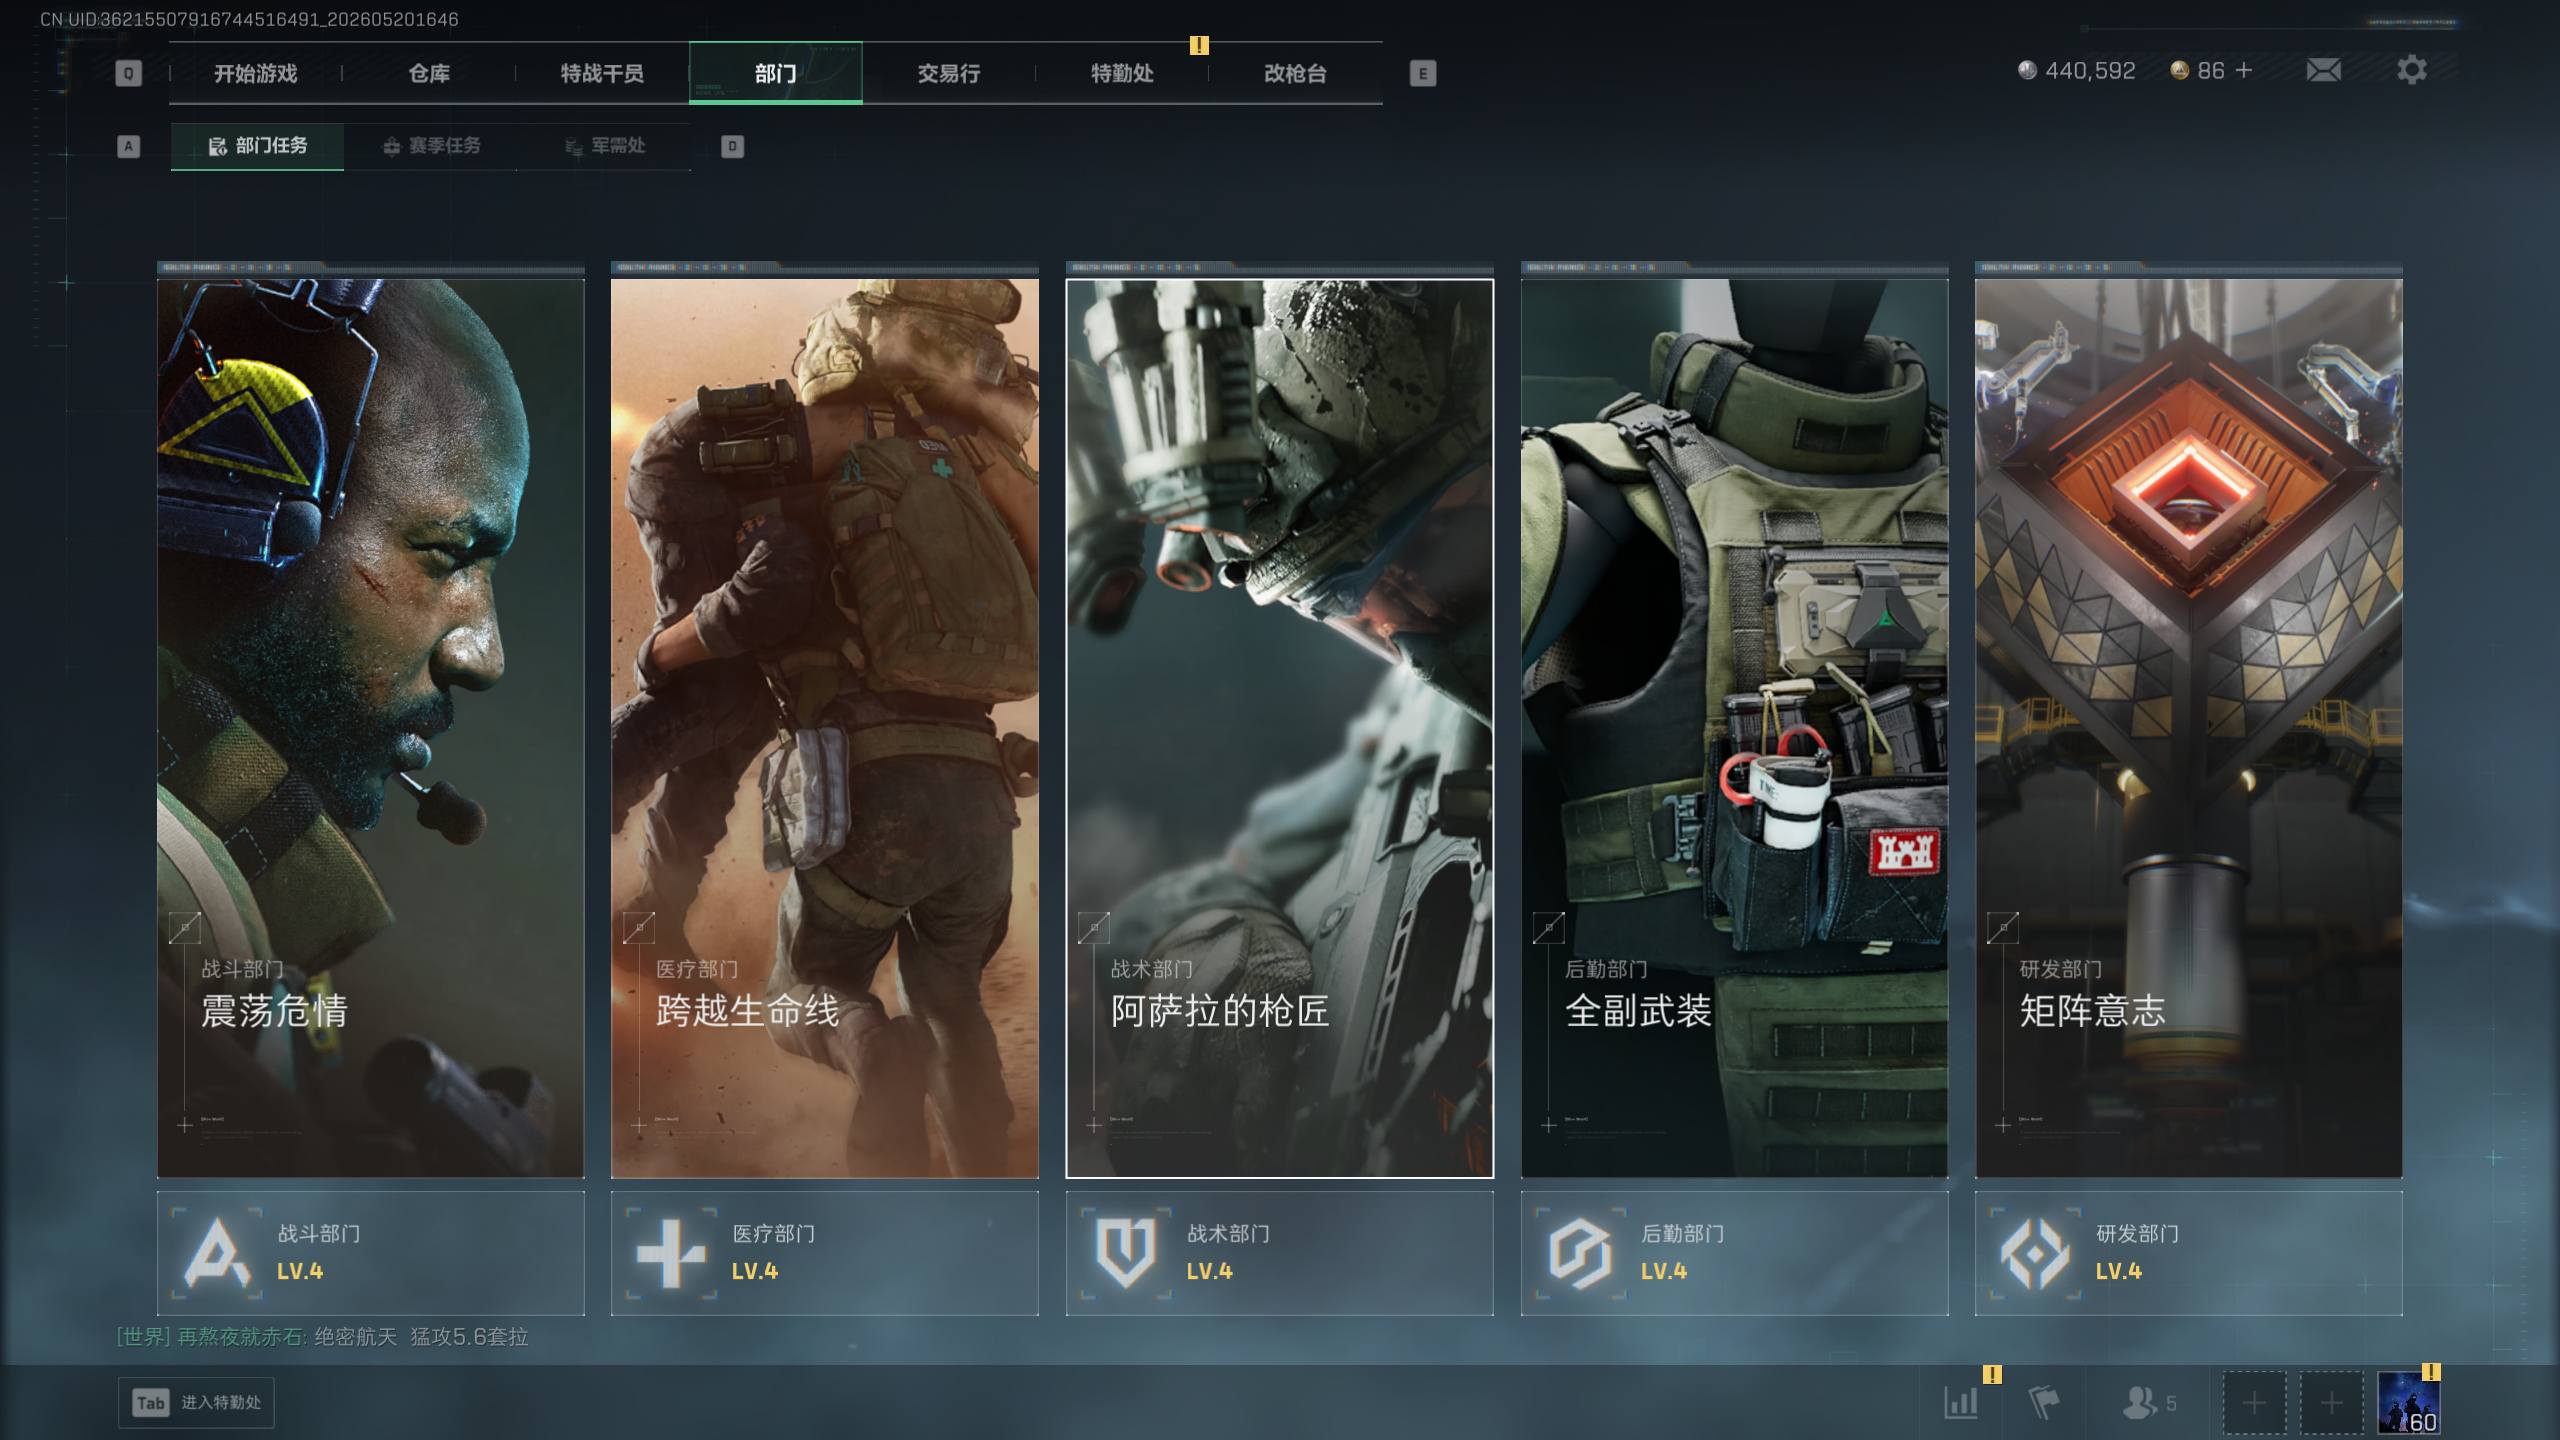Click the 战斗部门 LV.4 panel

(x=370, y=1253)
